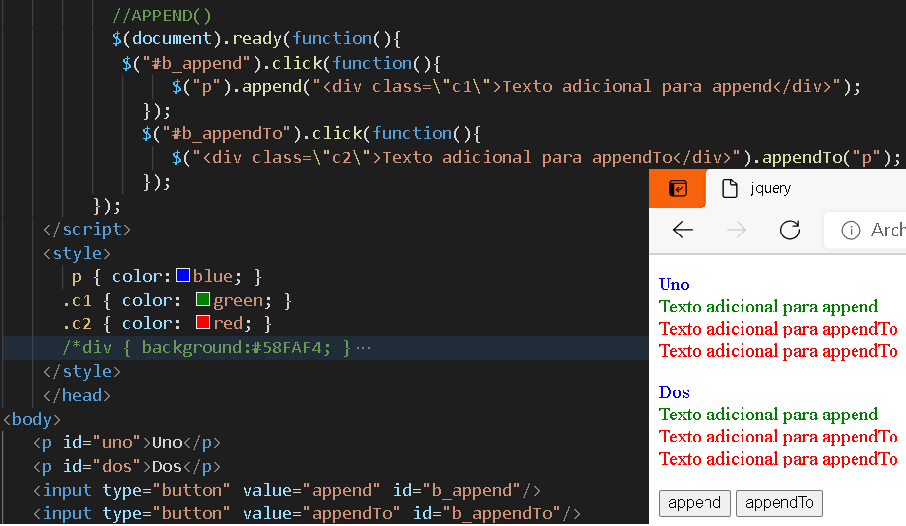Click the '.c1' CSS rule selector

coord(77,301)
